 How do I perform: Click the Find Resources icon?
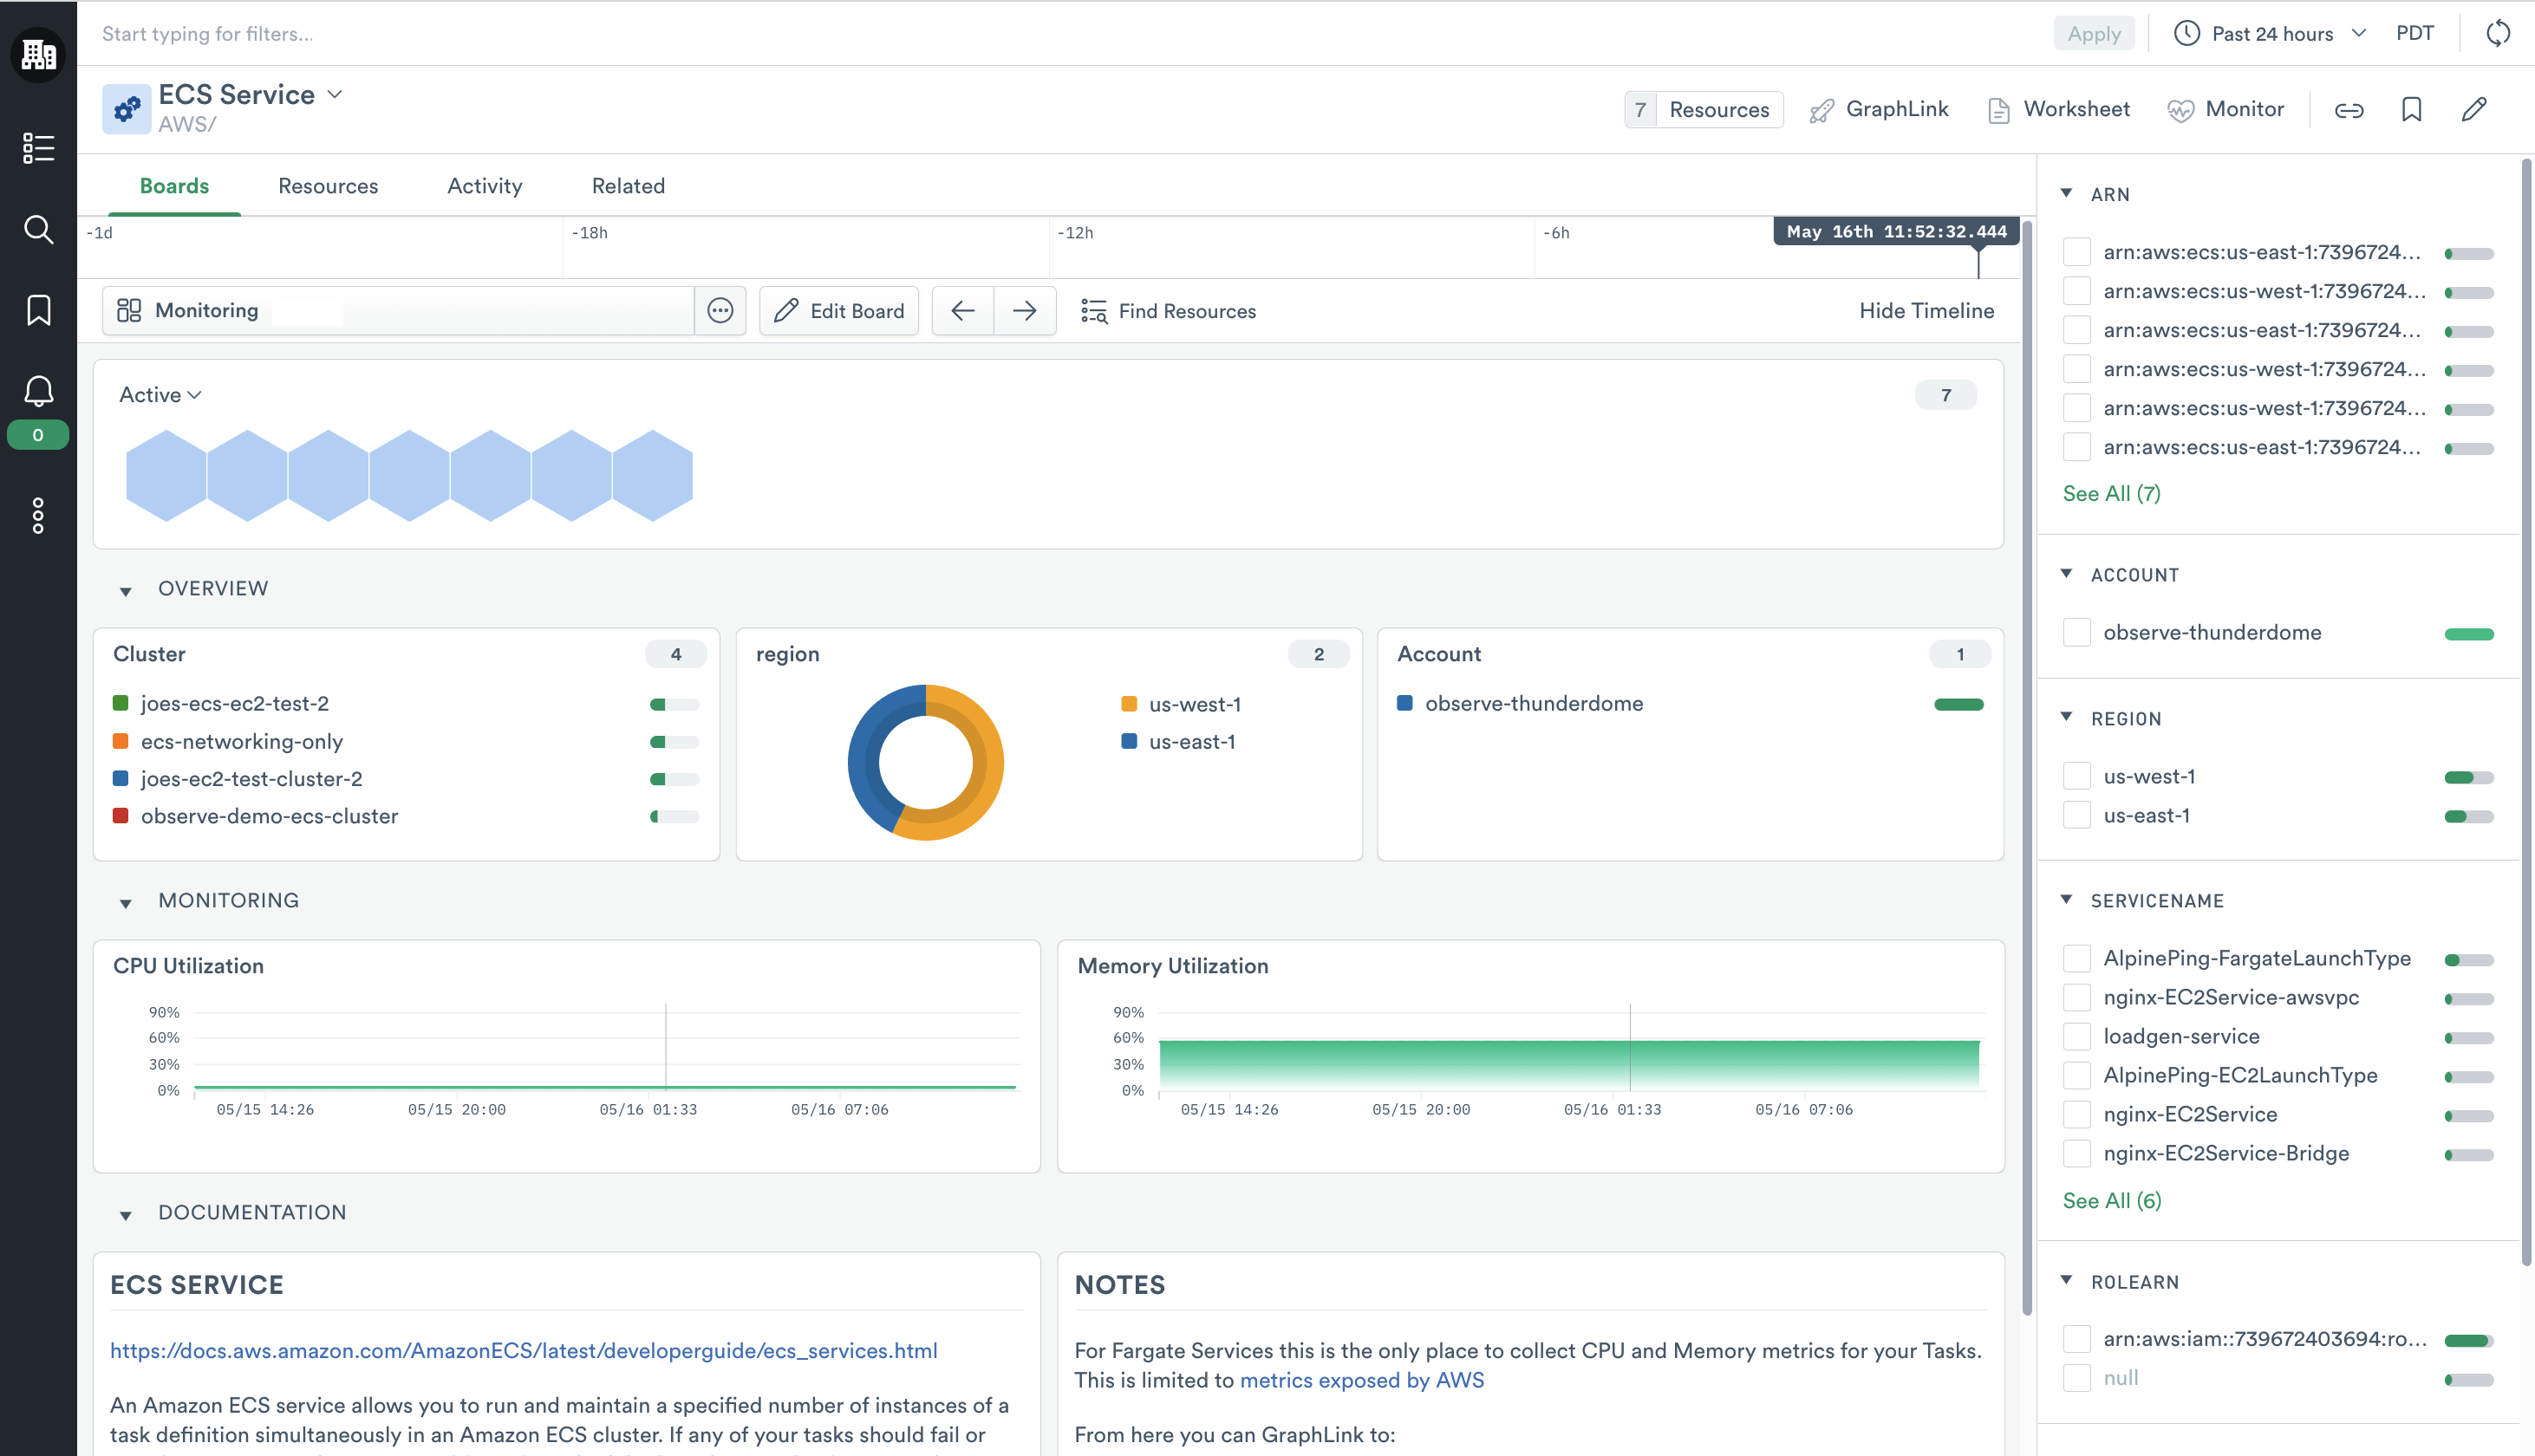click(x=1093, y=311)
